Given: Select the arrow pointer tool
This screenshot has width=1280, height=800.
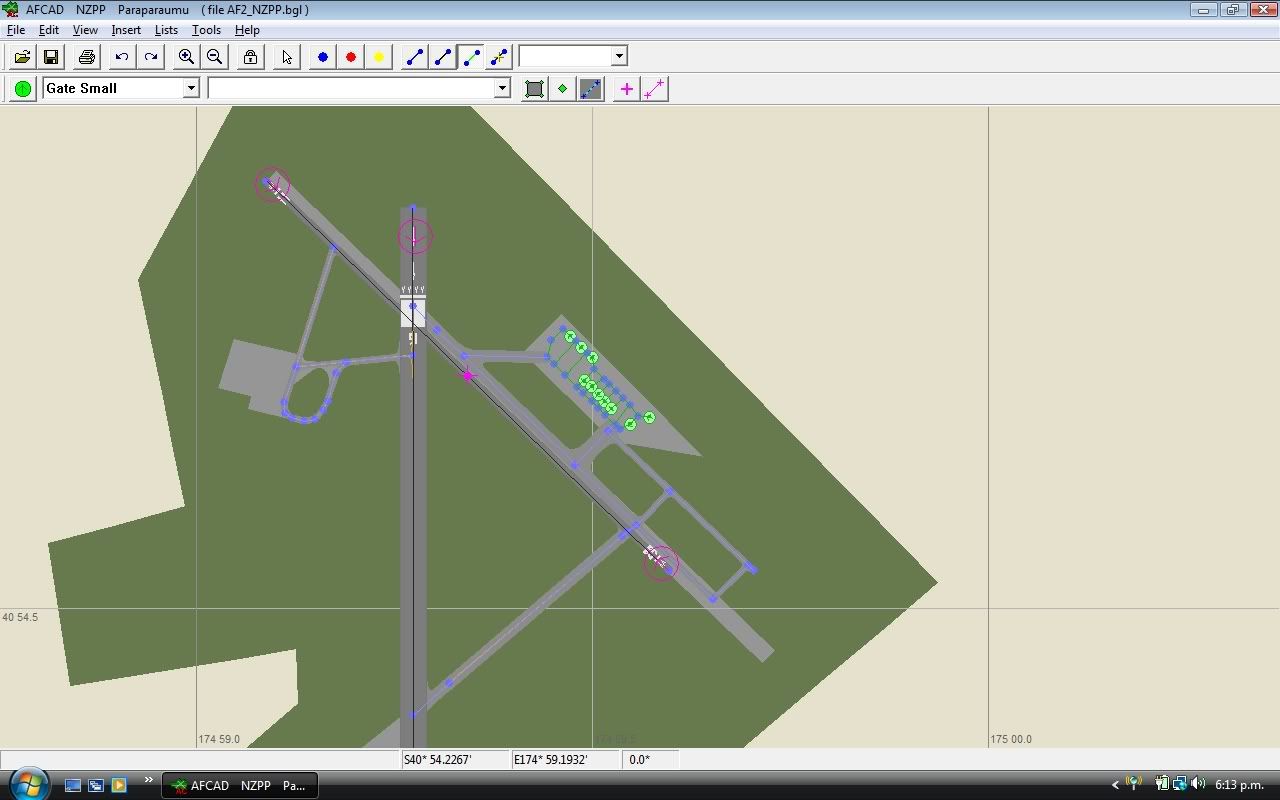Looking at the screenshot, I should tap(287, 57).
